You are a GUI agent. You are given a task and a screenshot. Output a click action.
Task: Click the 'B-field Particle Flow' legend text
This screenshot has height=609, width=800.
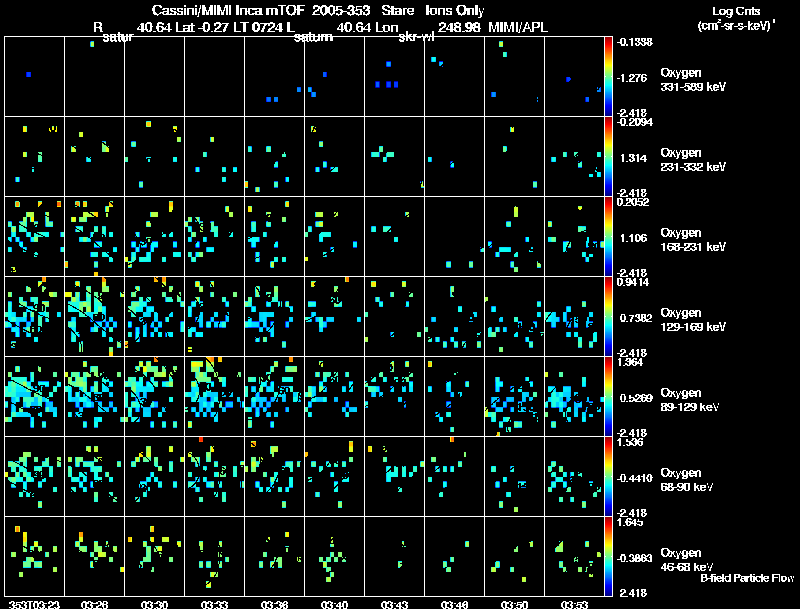747,578
